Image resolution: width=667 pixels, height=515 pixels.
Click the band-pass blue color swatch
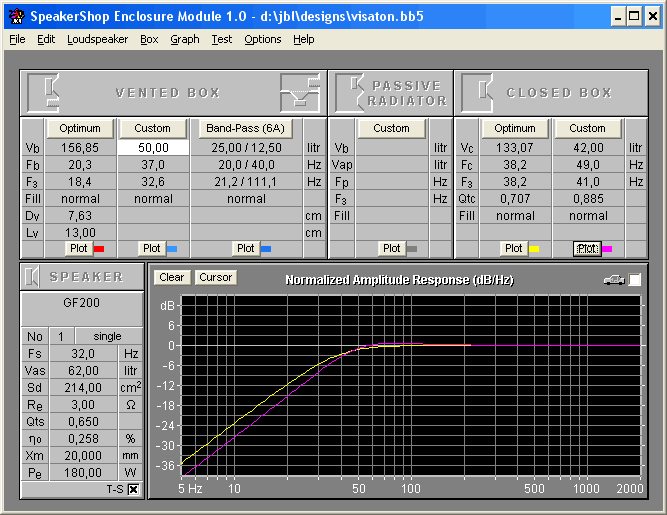click(266, 249)
